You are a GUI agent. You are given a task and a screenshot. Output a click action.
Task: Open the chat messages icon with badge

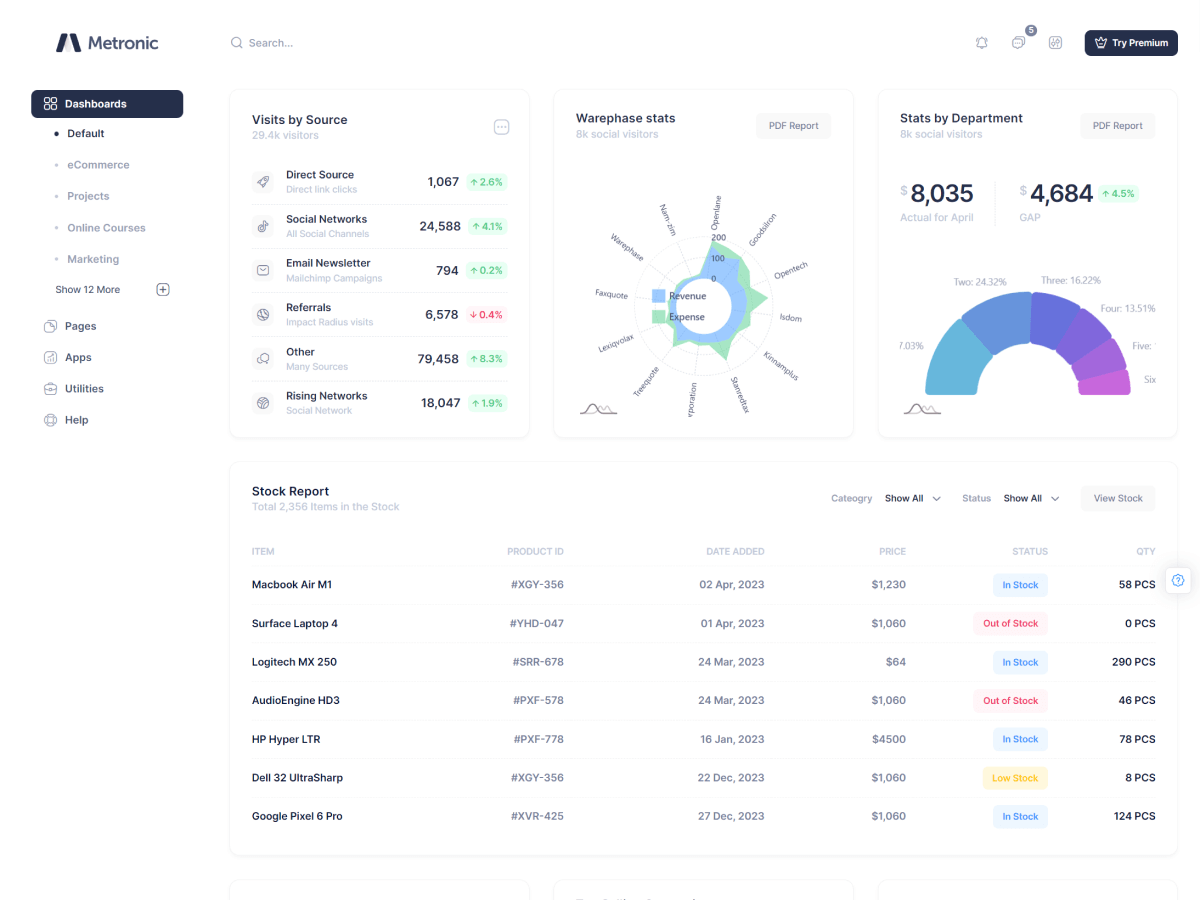pyautogui.click(x=1018, y=43)
